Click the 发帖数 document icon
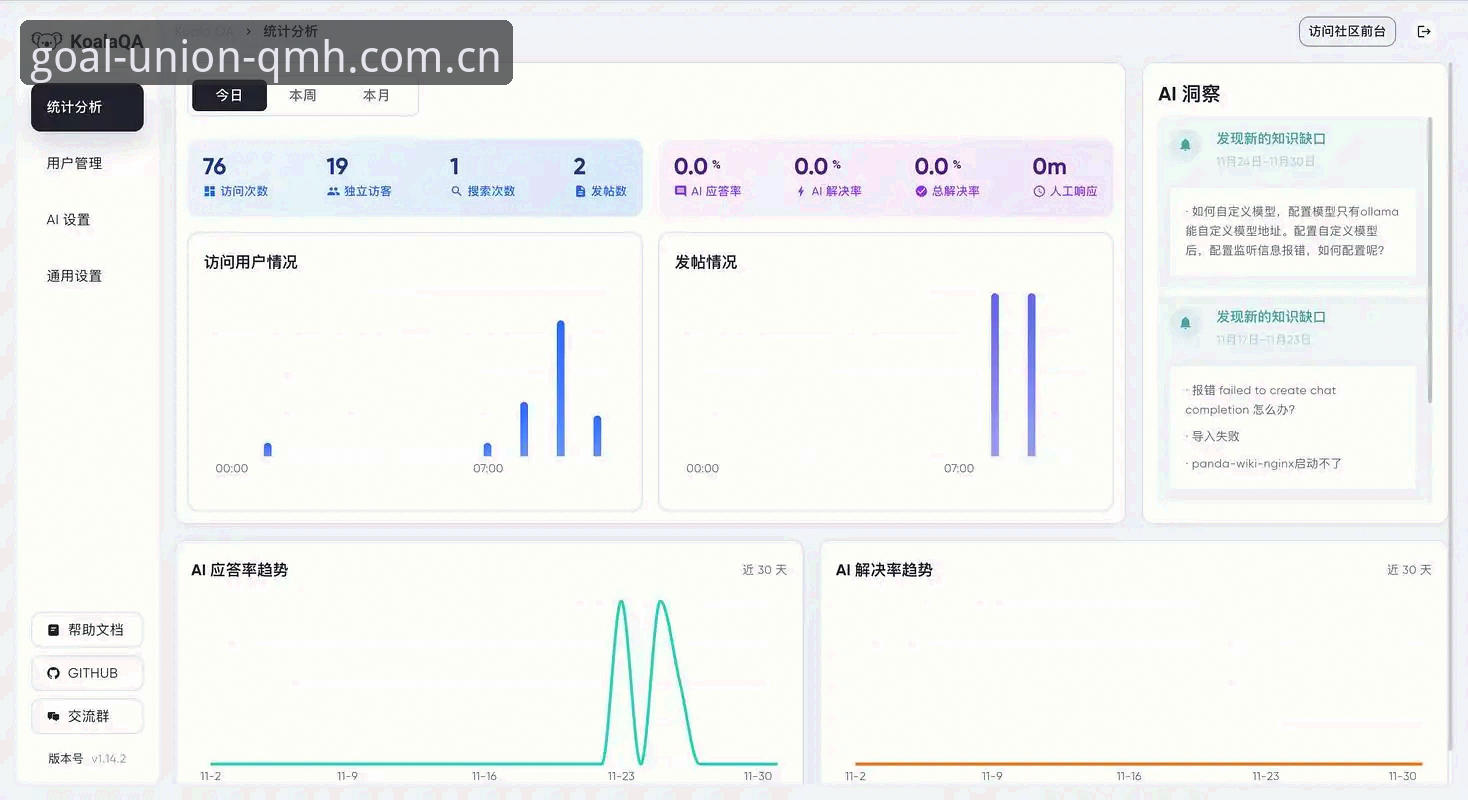The image size is (1468, 800). 580,191
